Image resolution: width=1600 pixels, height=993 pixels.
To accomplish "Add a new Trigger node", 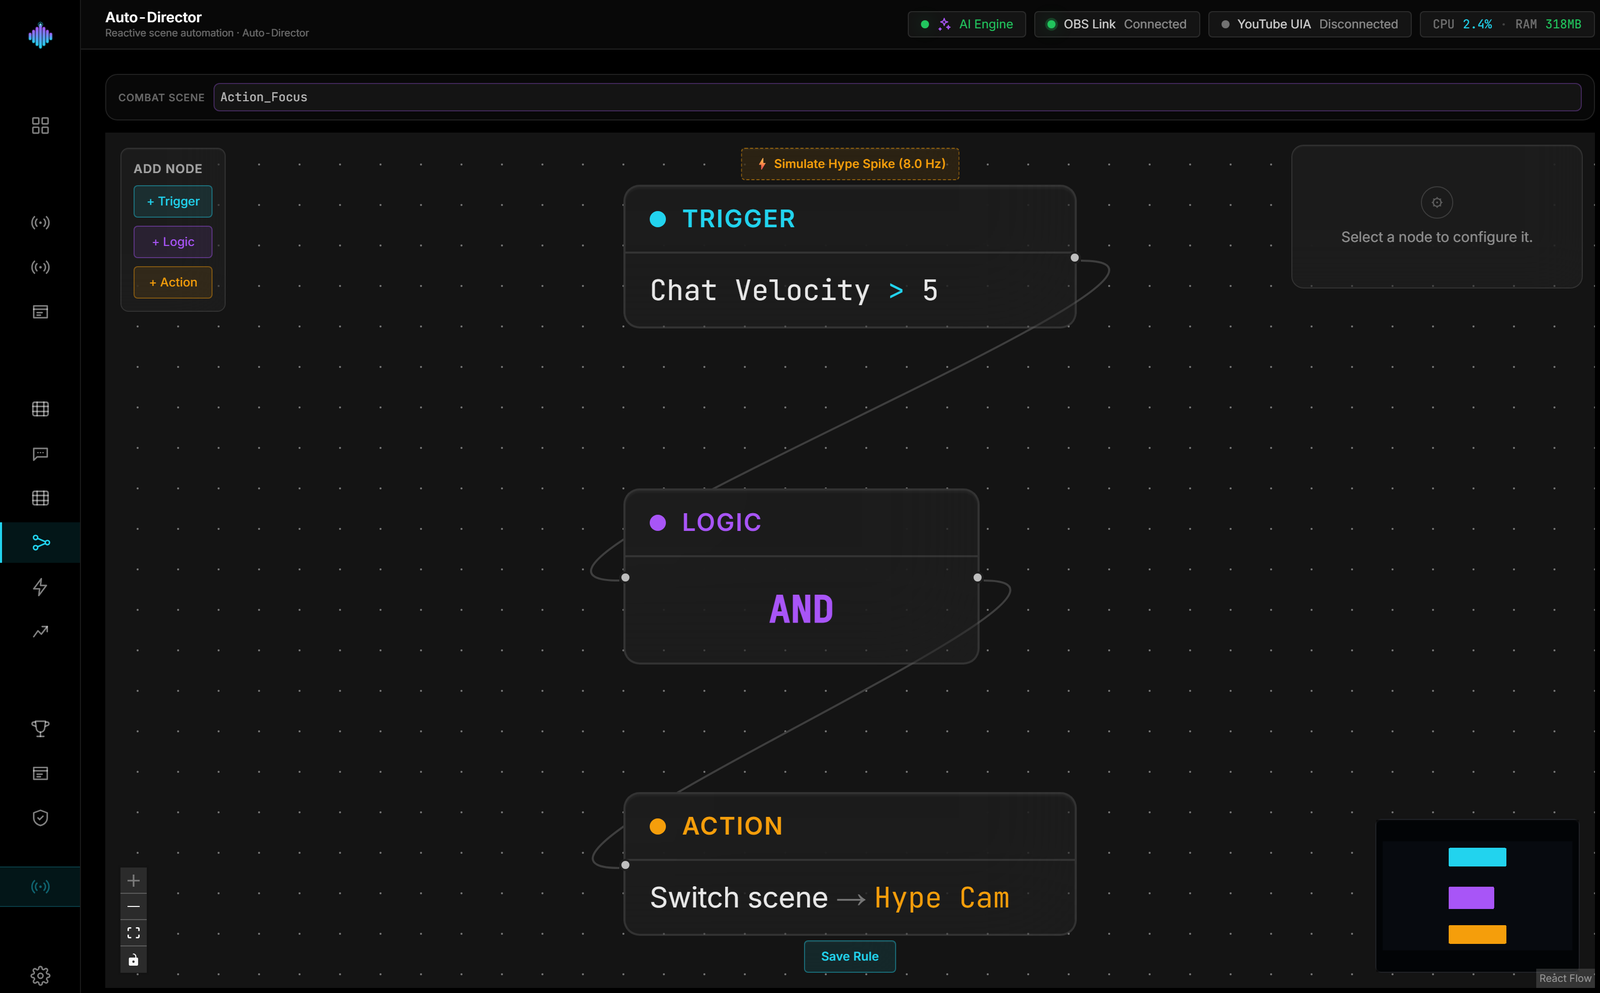I will pyautogui.click(x=173, y=201).
